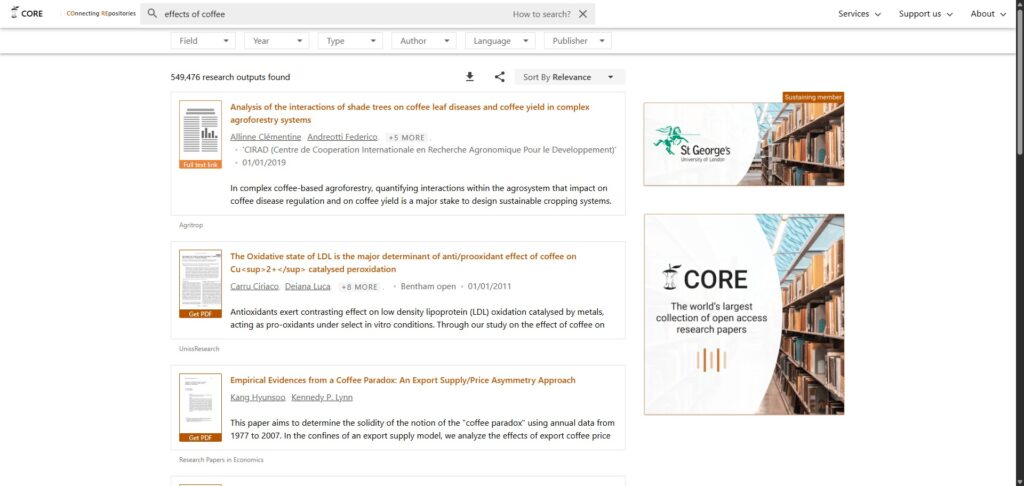
Task: Click the How to search? link
Action: click(x=541, y=14)
